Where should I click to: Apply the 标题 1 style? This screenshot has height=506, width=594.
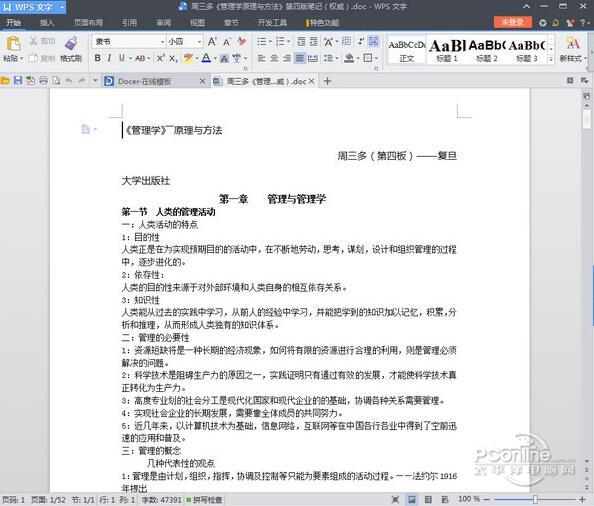[447, 50]
